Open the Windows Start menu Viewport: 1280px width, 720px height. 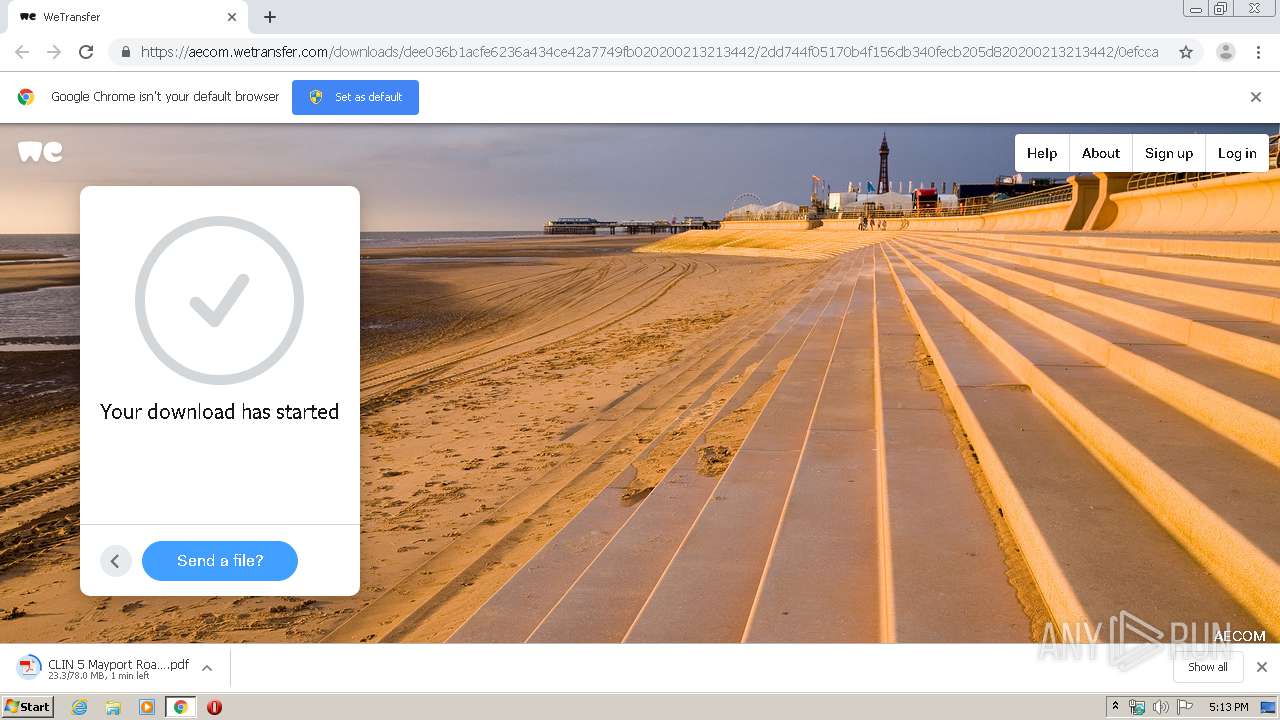click(28, 707)
